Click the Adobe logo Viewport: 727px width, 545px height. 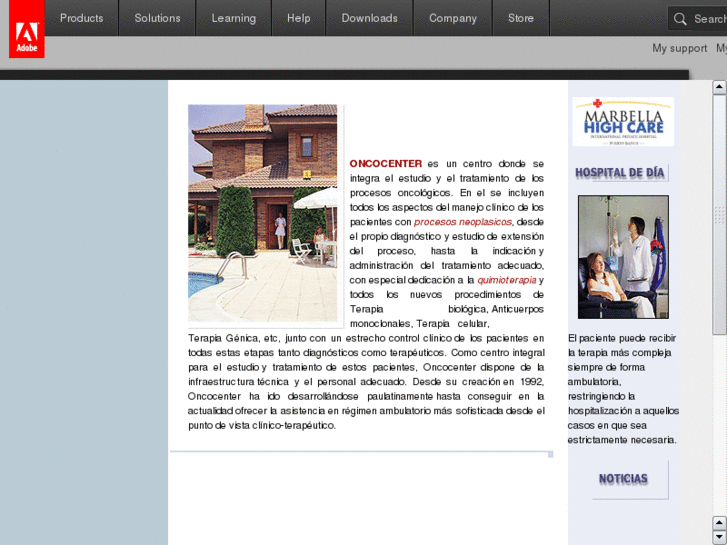point(26,29)
